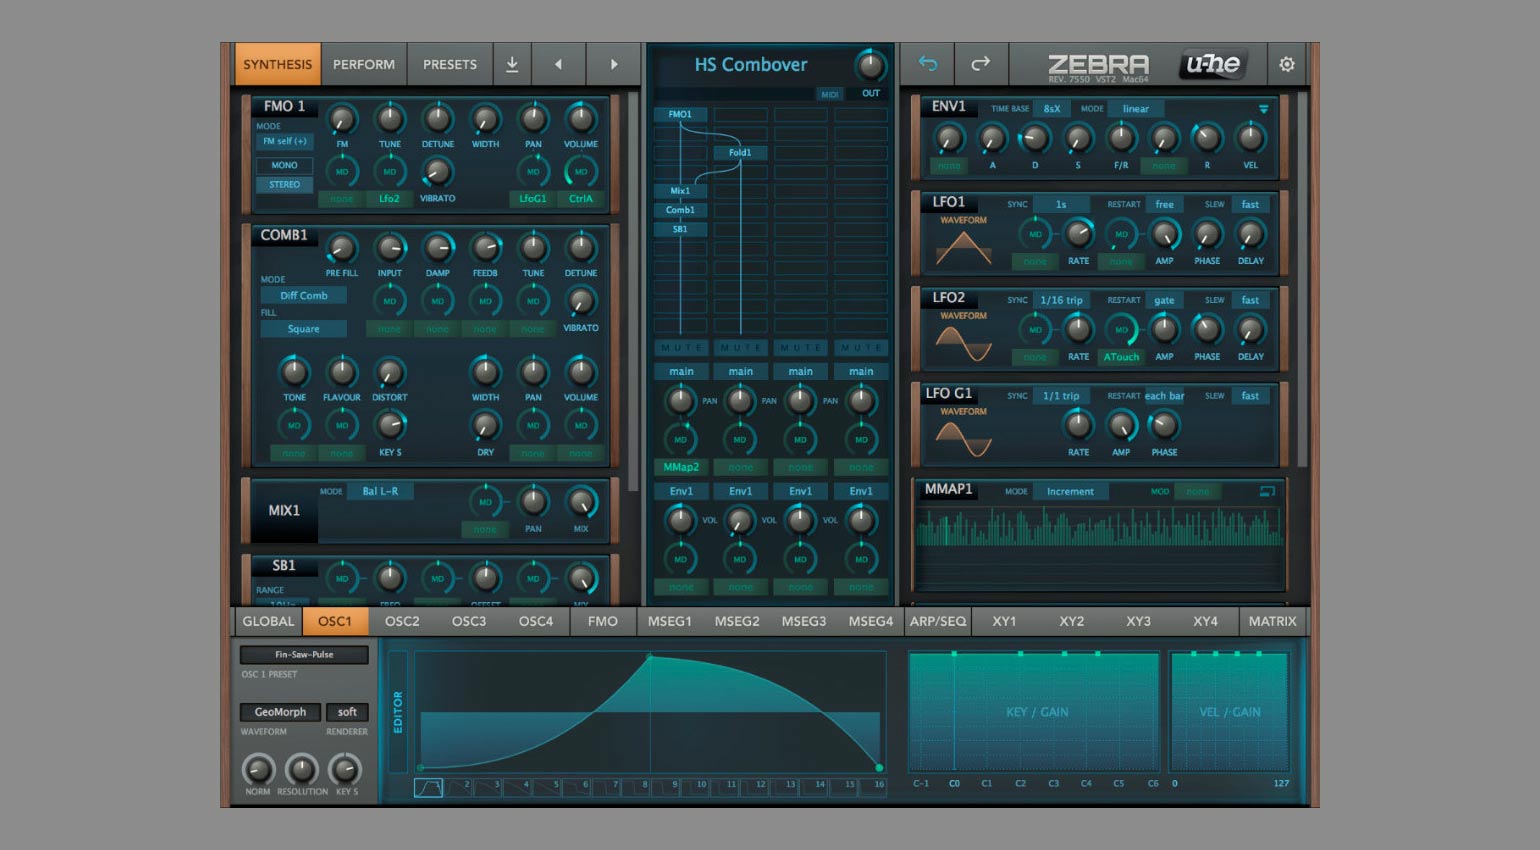1540x850 pixels.
Task: Open the PRESETS tab
Action: 450,64
